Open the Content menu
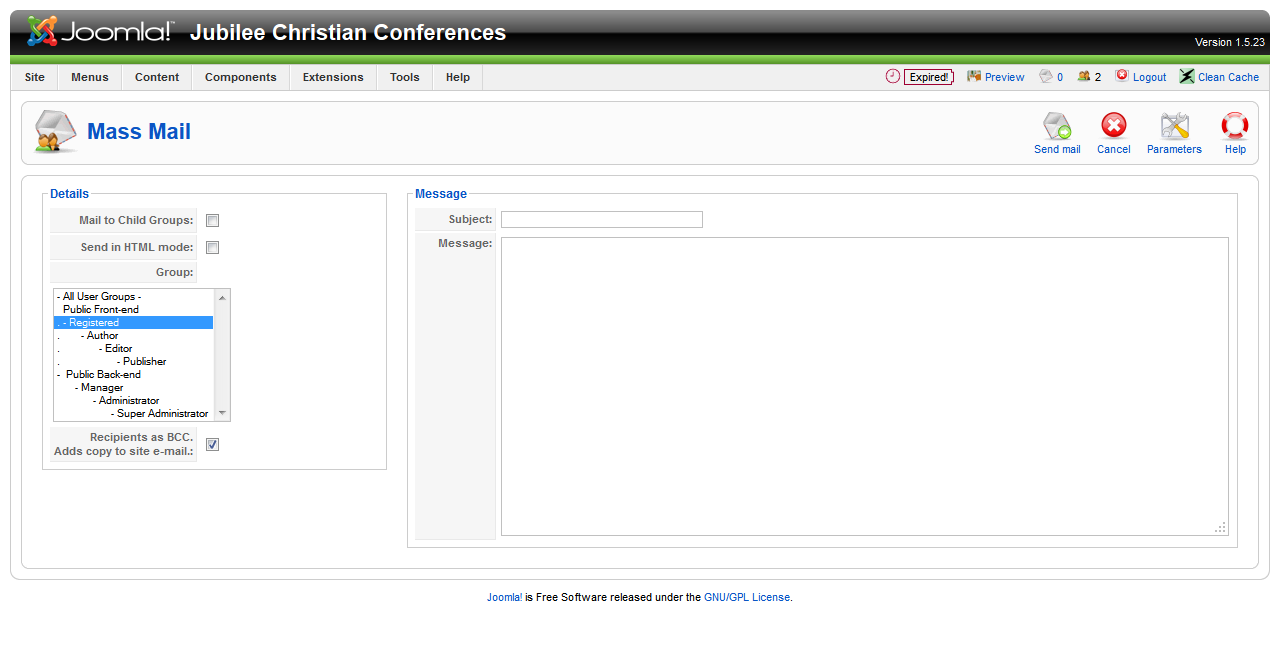This screenshot has width=1280, height=648. coord(157,77)
